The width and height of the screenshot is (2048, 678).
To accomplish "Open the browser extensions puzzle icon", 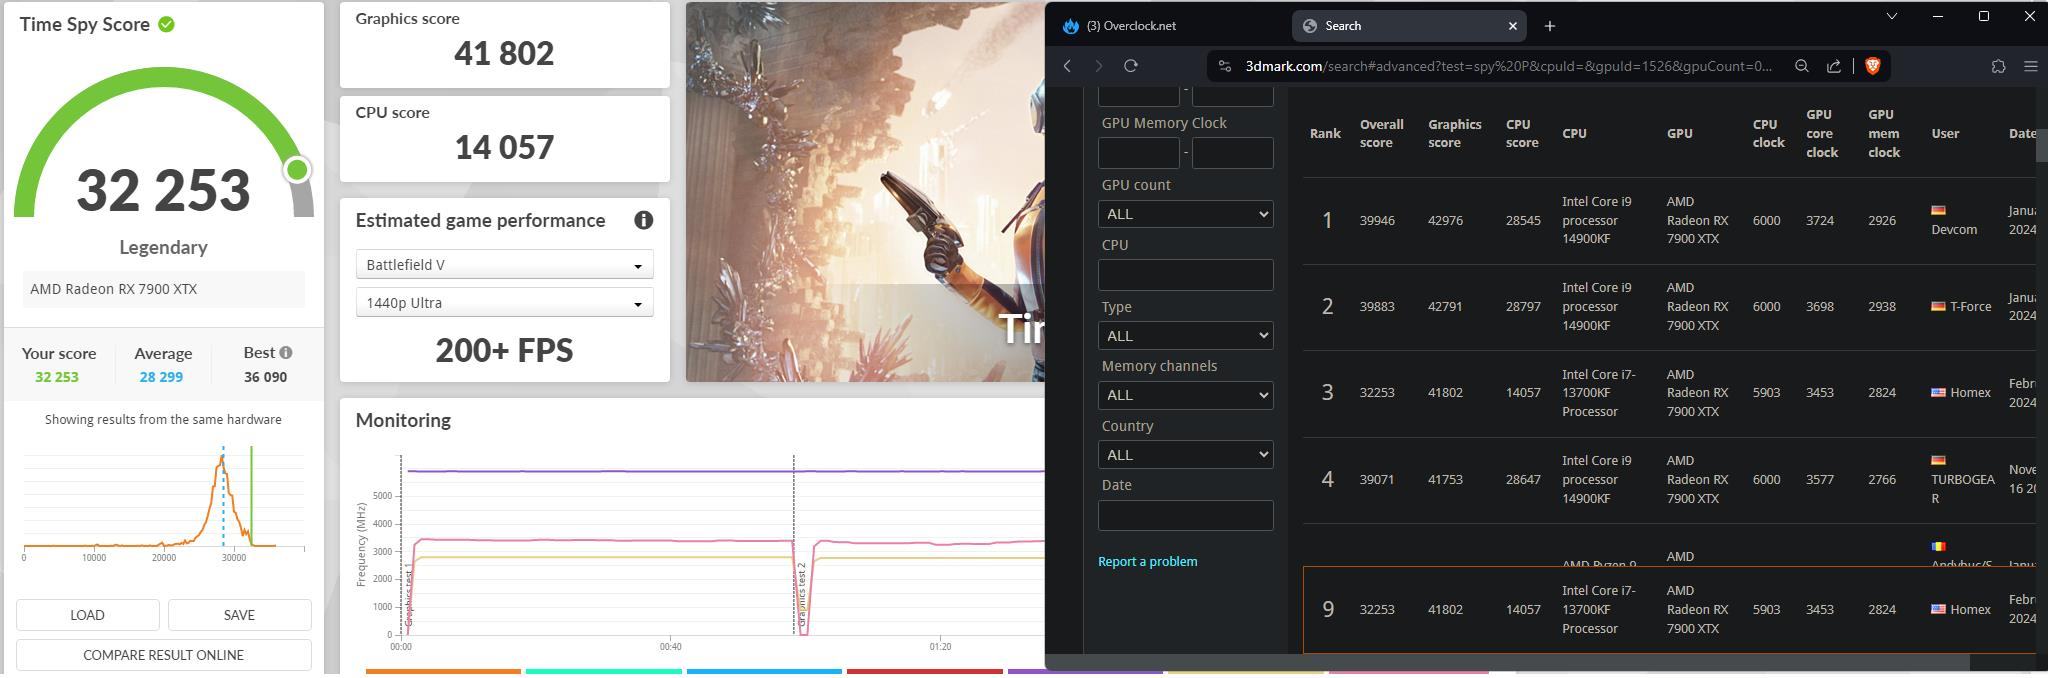I will 1998,66.
